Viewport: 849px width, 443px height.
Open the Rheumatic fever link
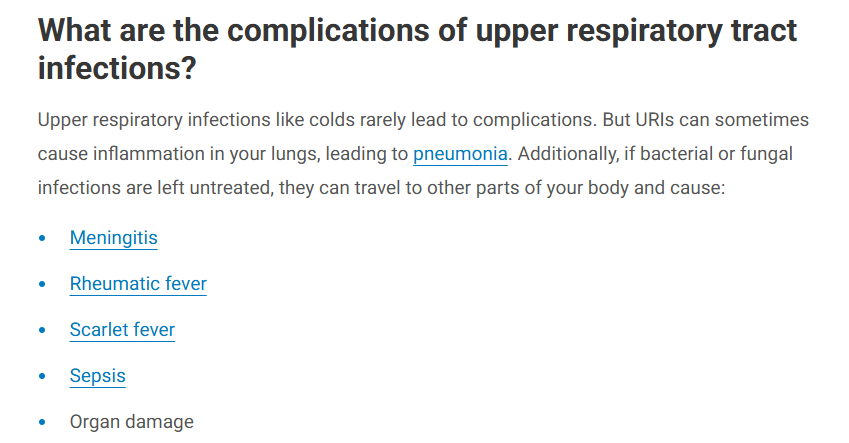tap(138, 284)
